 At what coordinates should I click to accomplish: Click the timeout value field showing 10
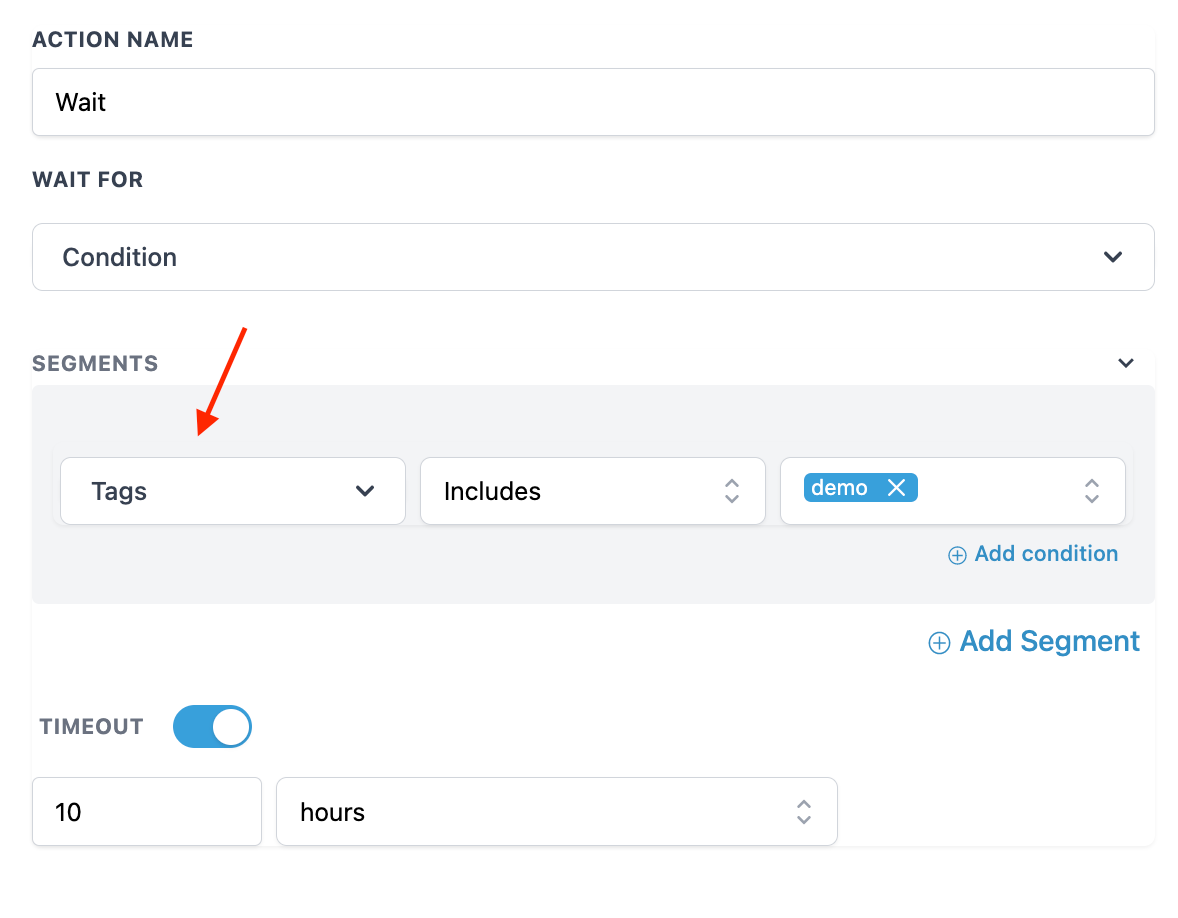(x=147, y=812)
